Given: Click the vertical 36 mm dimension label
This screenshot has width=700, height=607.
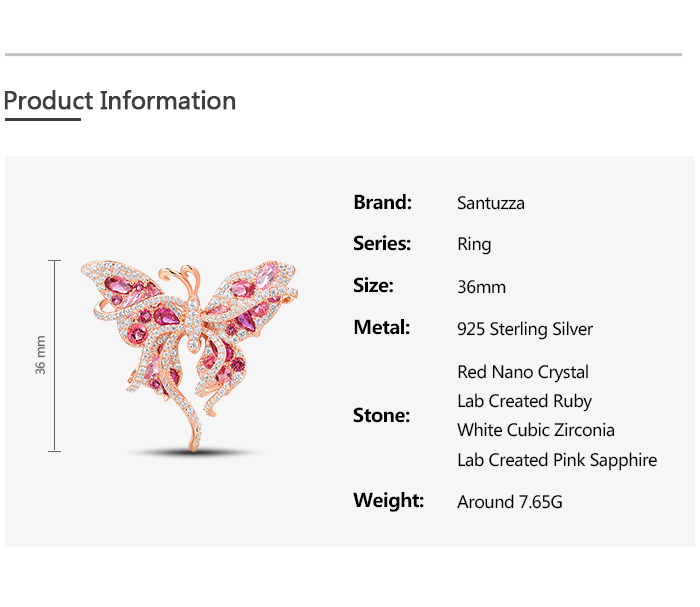Looking at the screenshot, I should click(x=41, y=355).
